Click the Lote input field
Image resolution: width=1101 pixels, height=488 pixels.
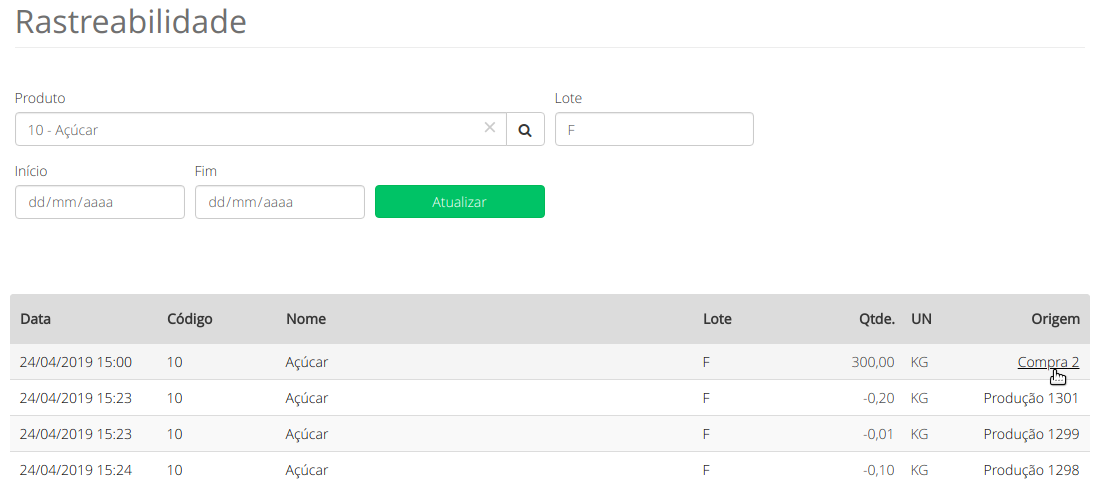[654, 130]
